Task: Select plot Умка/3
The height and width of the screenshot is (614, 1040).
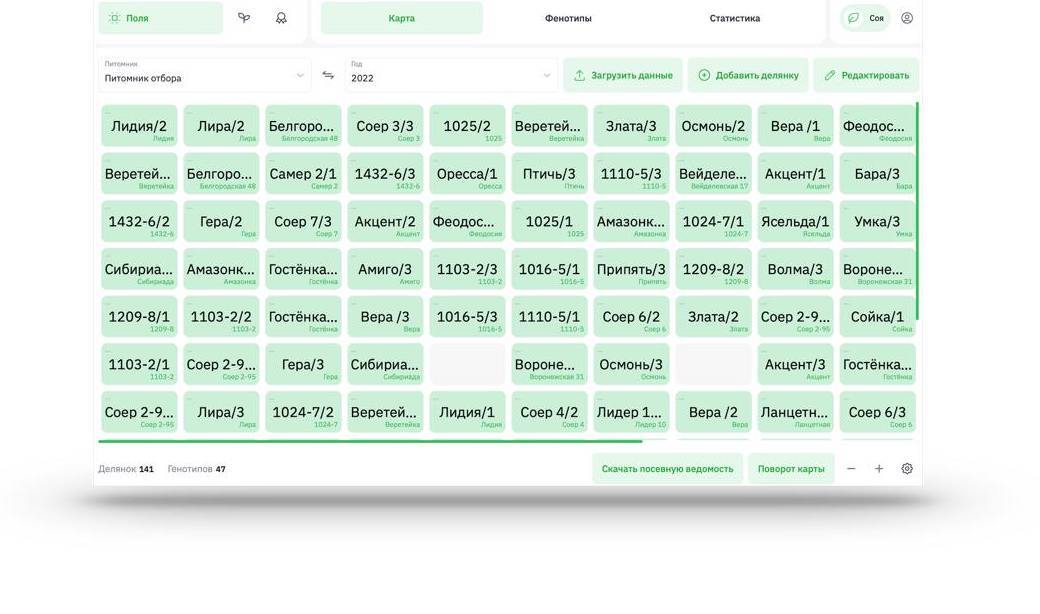Action: pos(877,221)
